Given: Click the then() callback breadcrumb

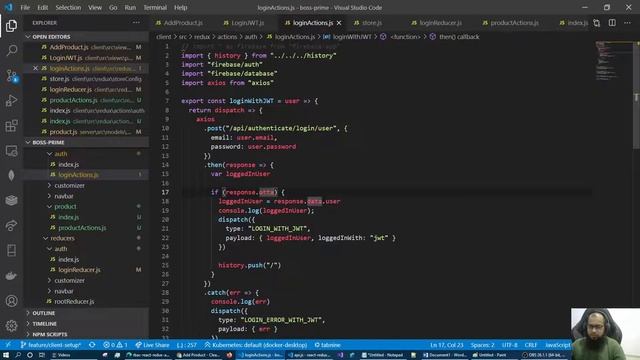Looking at the screenshot, I should click(459, 37).
